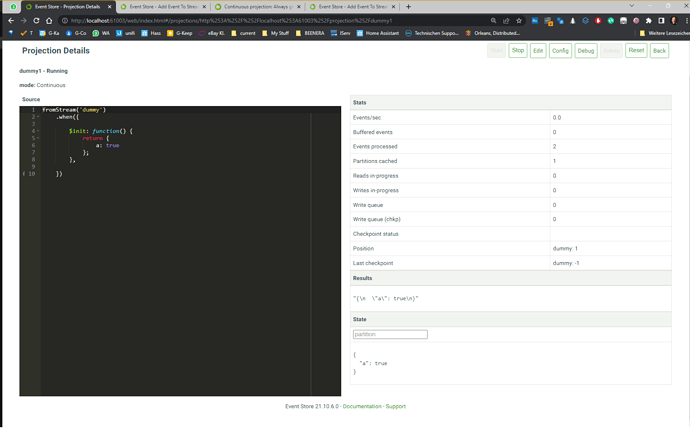Switch to the first Add Event To Stream tab

click(163, 7)
